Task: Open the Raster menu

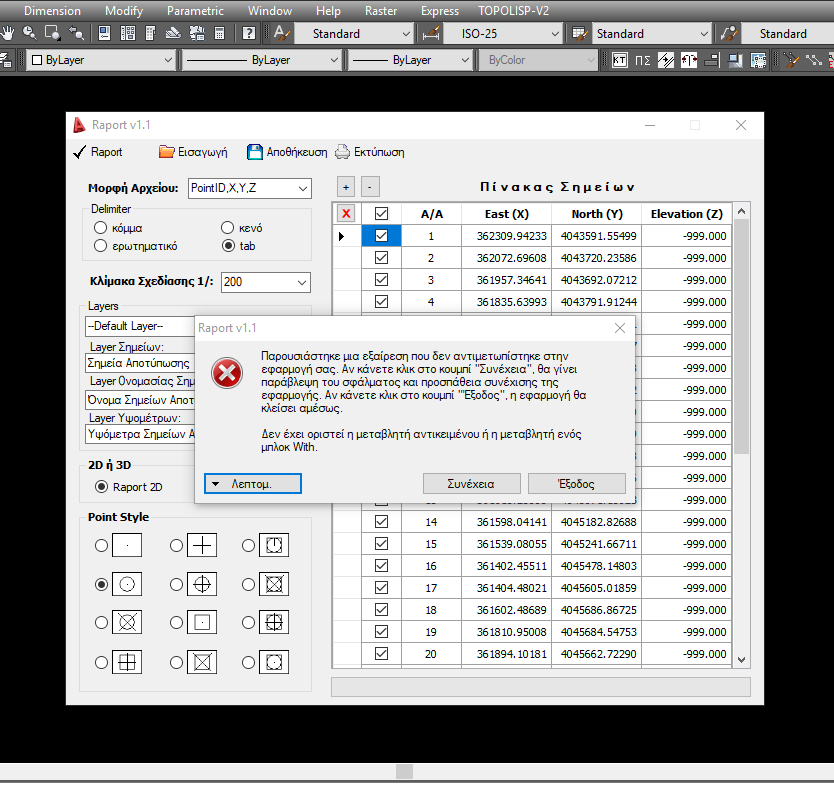Action: click(x=381, y=11)
